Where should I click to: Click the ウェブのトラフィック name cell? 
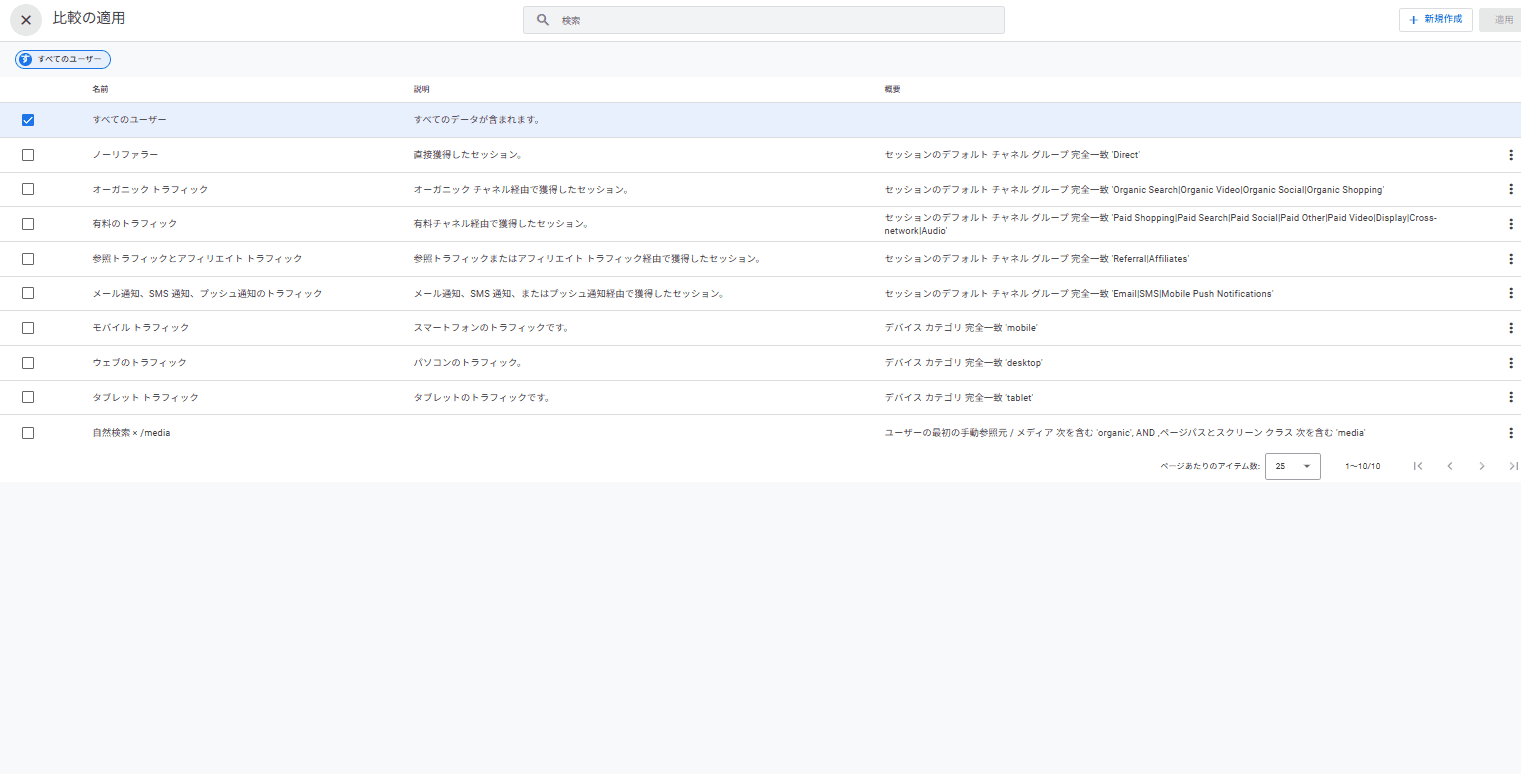139,363
